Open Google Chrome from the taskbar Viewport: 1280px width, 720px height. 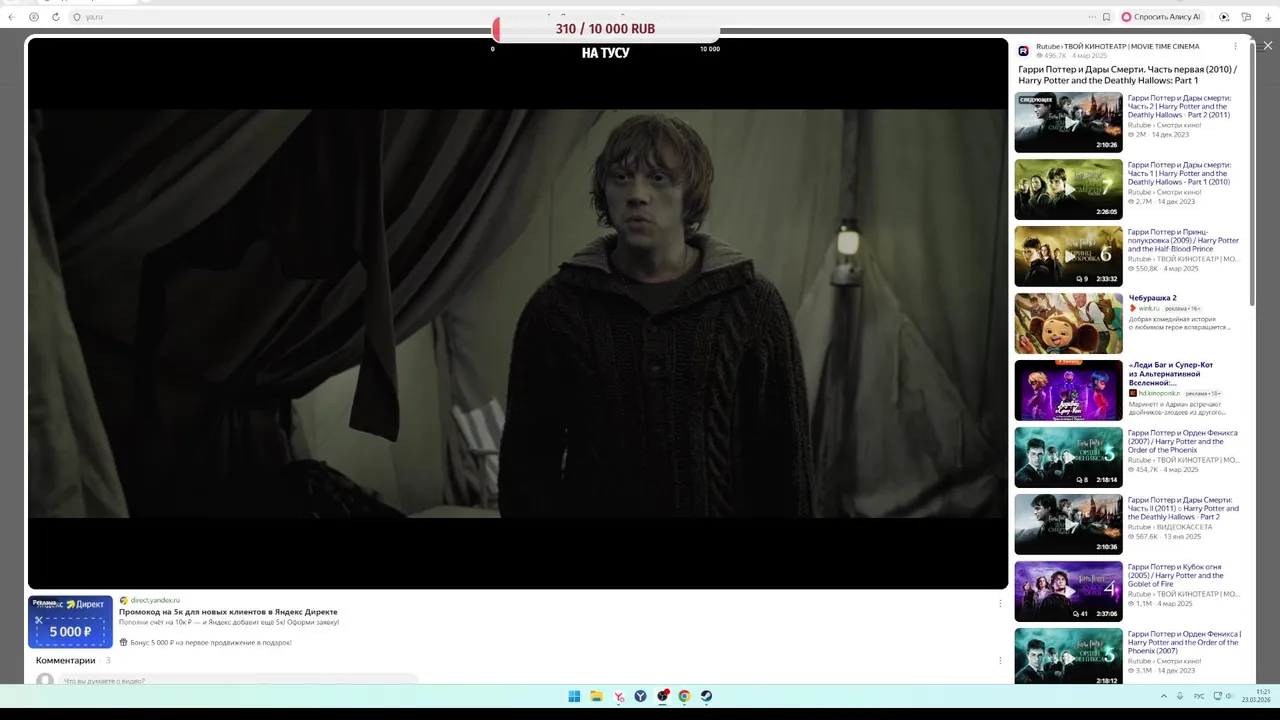click(x=685, y=696)
